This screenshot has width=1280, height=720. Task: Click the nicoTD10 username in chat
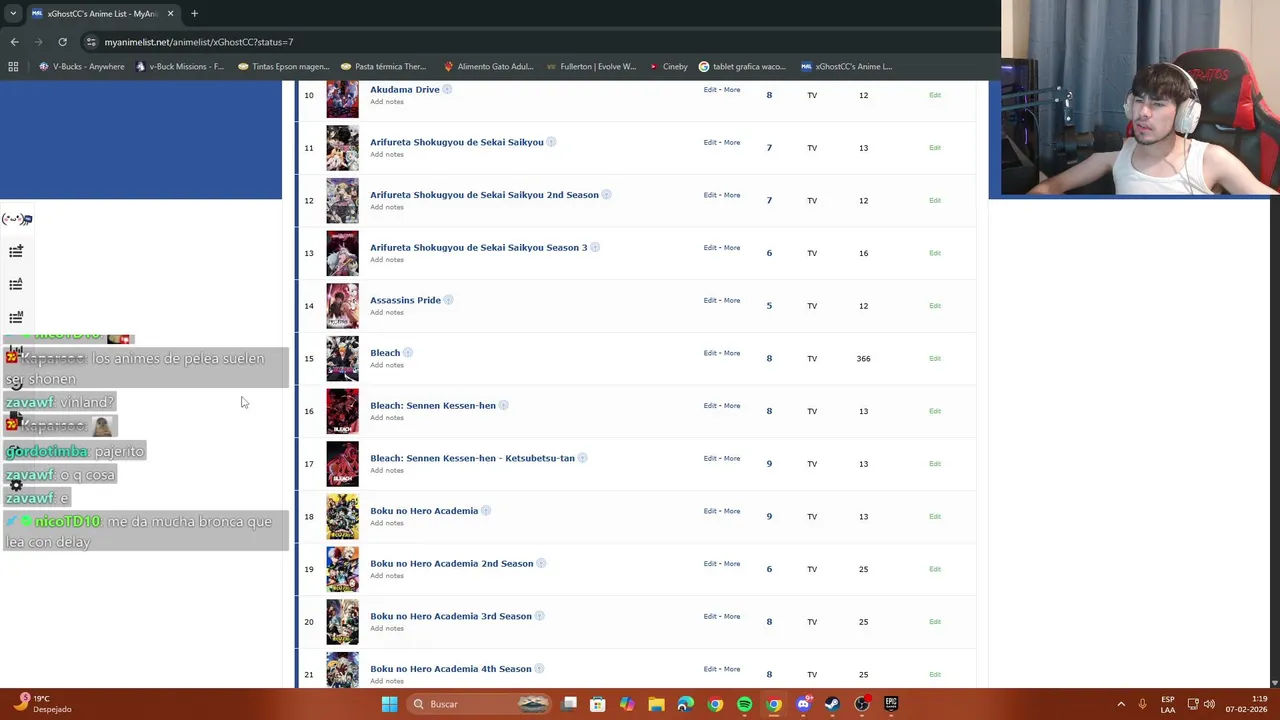pyautogui.click(x=68, y=522)
